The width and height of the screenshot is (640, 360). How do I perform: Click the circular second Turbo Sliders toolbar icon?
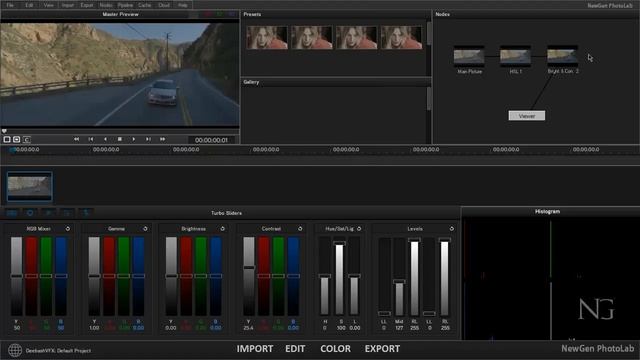click(x=30, y=213)
